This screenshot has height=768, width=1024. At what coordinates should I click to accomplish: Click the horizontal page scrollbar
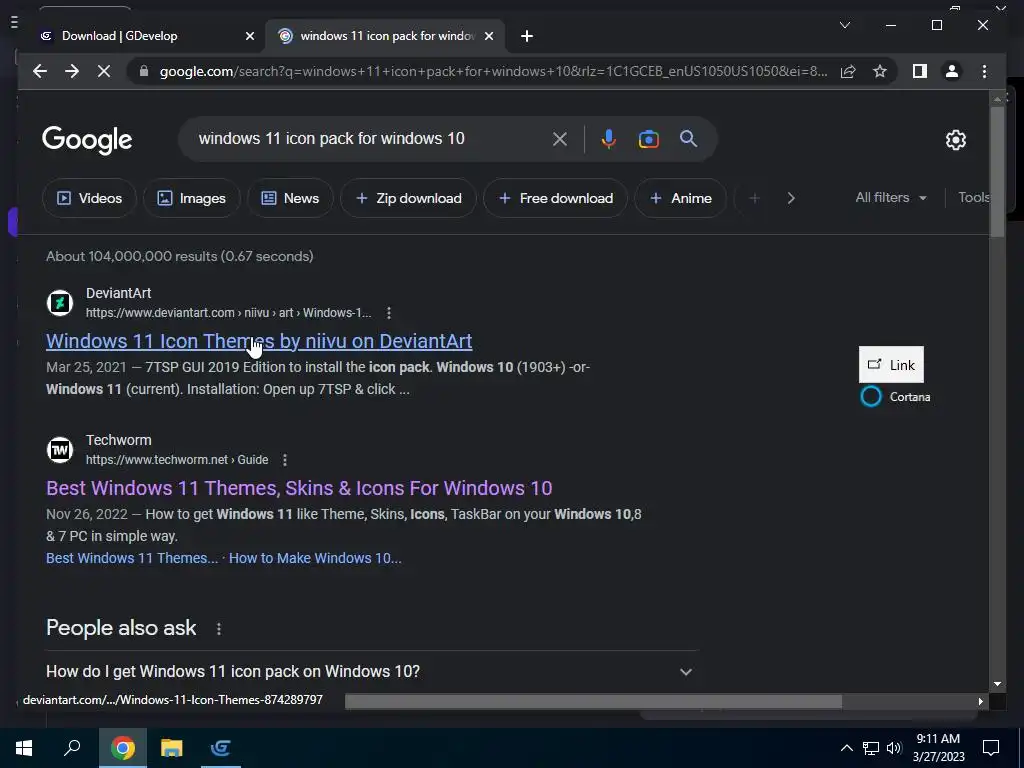point(593,701)
